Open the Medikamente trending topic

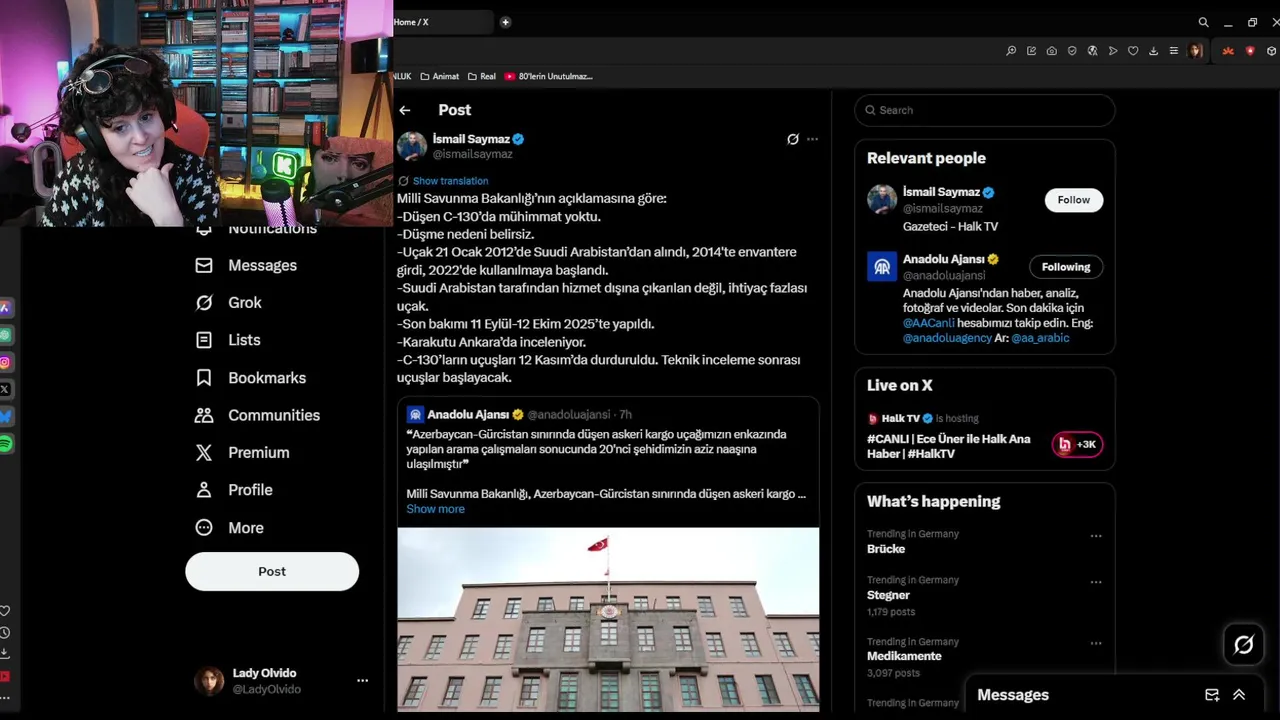point(904,656)
